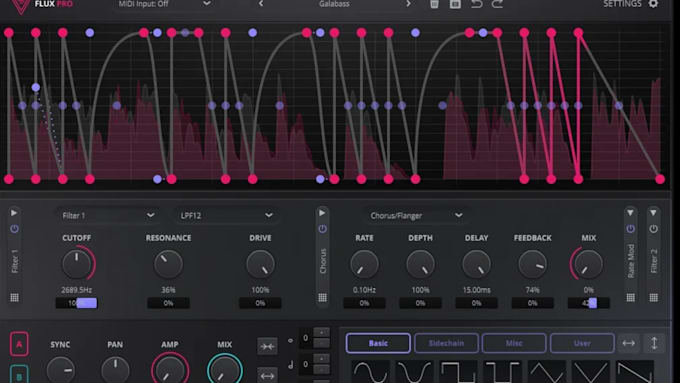This screenshot has height=383, width=680.
Task: Select the inverted cosine dip shape
Action: (415, 372)
